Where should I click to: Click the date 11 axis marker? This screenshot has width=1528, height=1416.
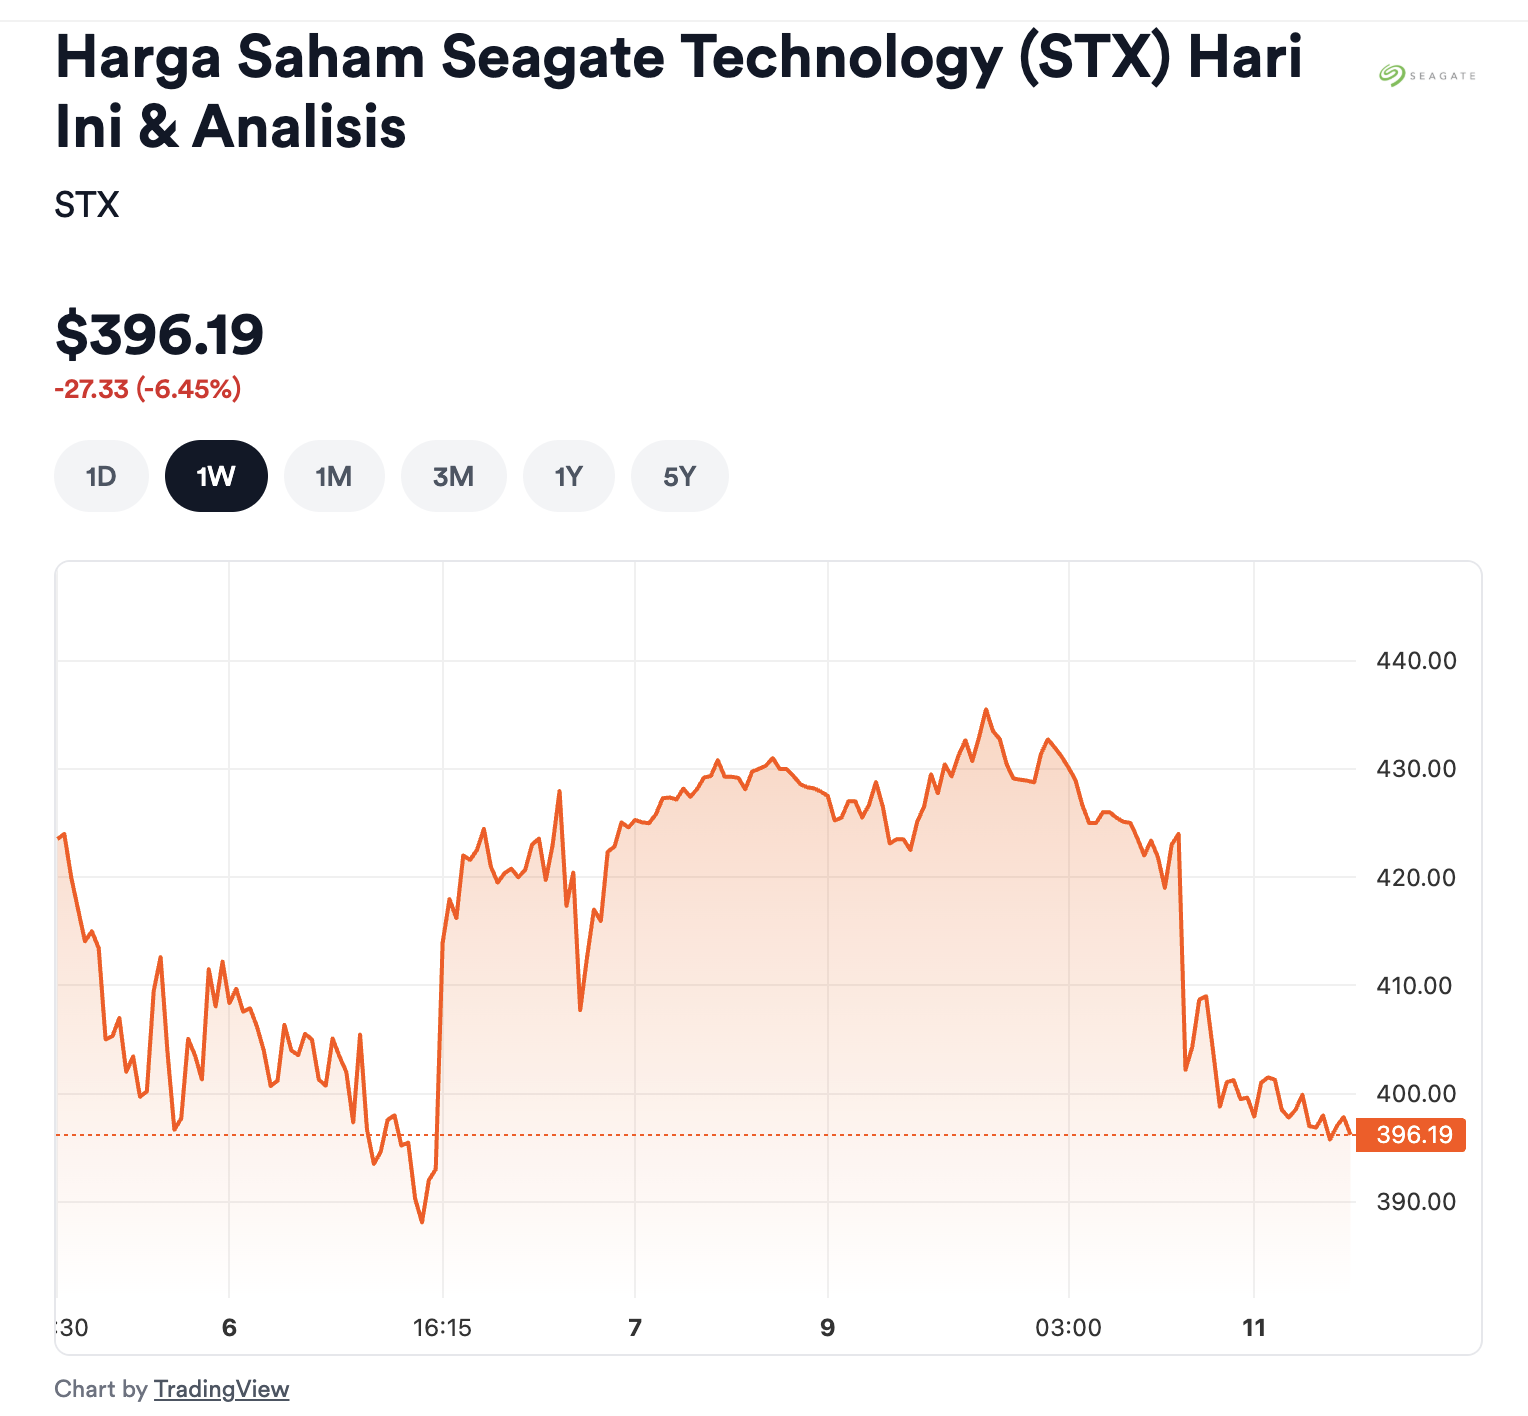tap(1254, 1328)
